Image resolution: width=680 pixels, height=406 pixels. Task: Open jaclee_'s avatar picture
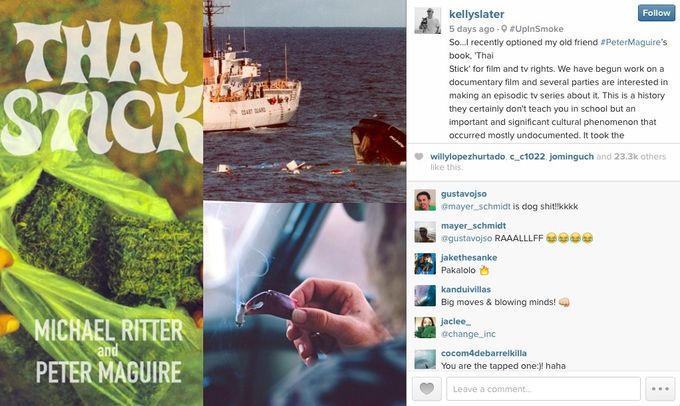[424, 328]
